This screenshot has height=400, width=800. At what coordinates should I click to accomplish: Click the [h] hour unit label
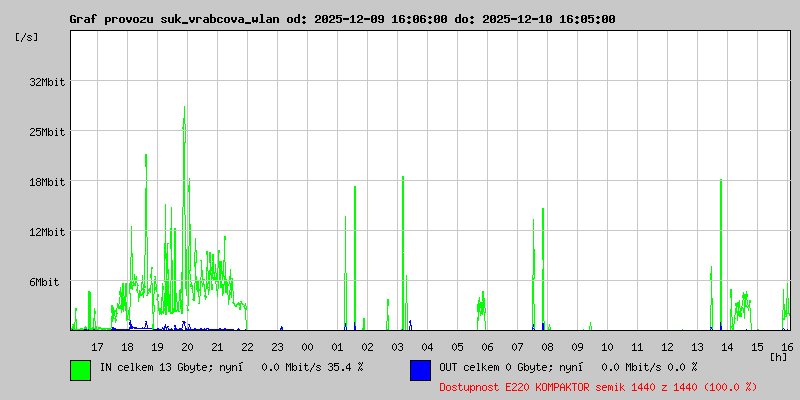(x=779, y=357)
